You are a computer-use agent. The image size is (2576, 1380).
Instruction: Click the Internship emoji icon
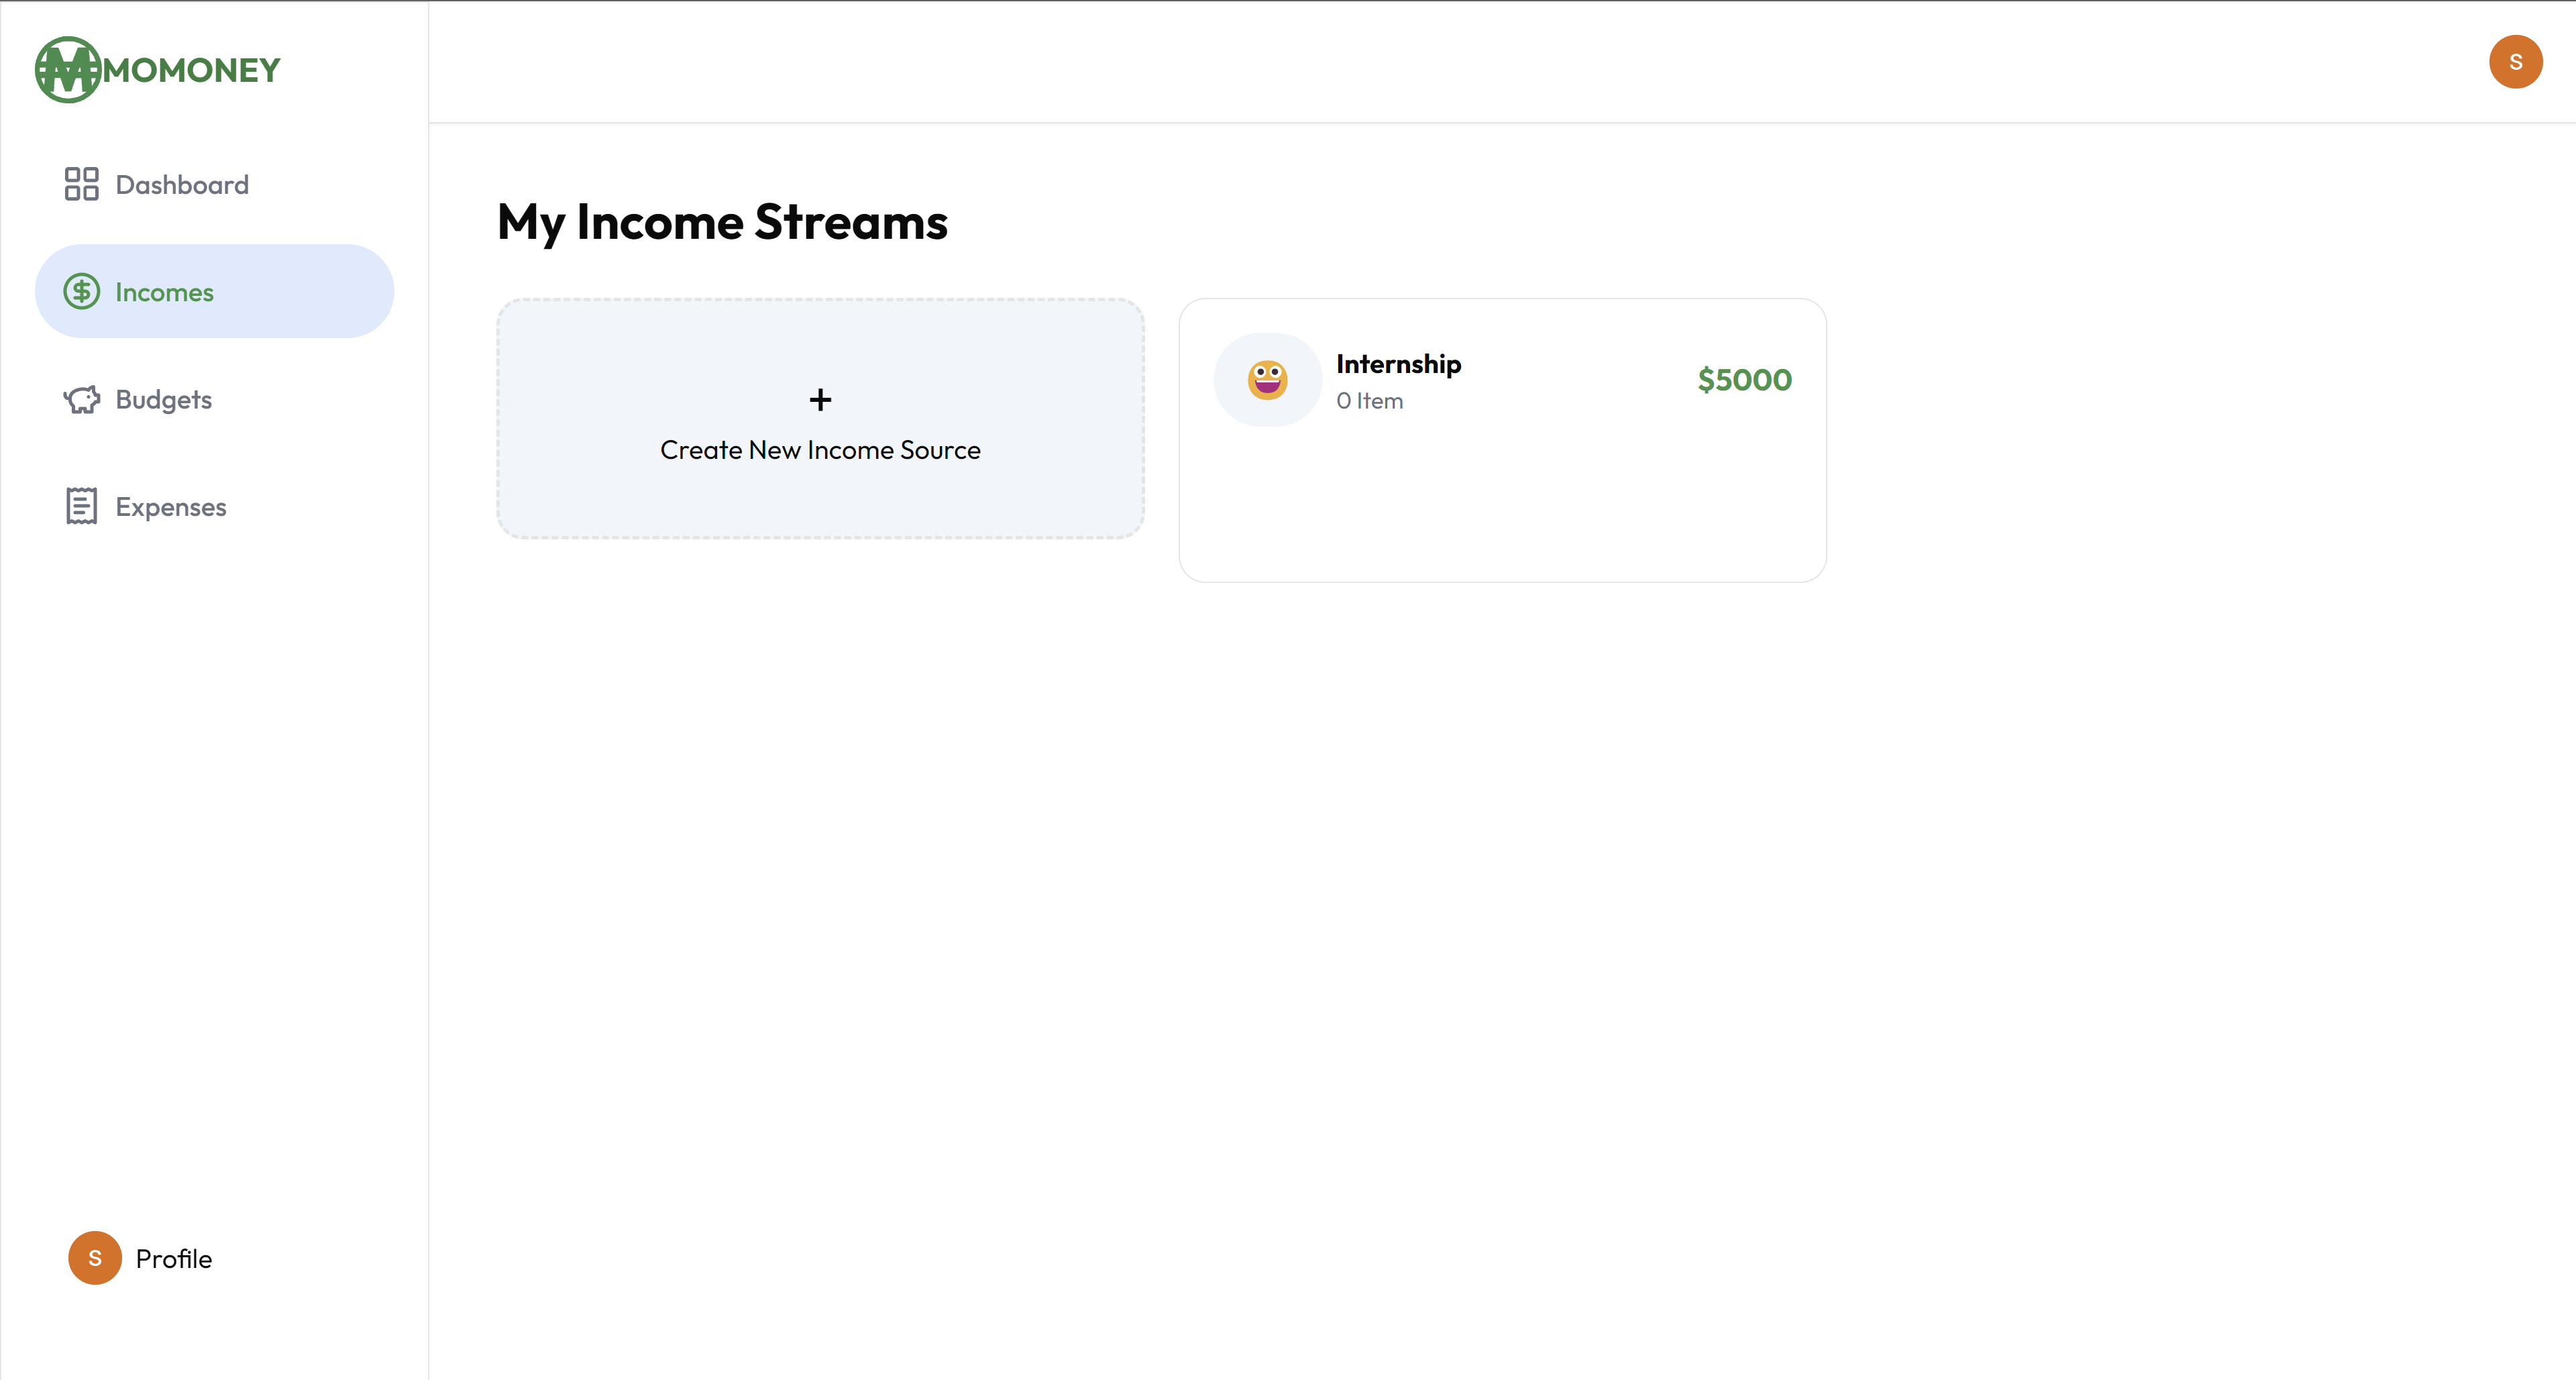(x=1267, y=380)
